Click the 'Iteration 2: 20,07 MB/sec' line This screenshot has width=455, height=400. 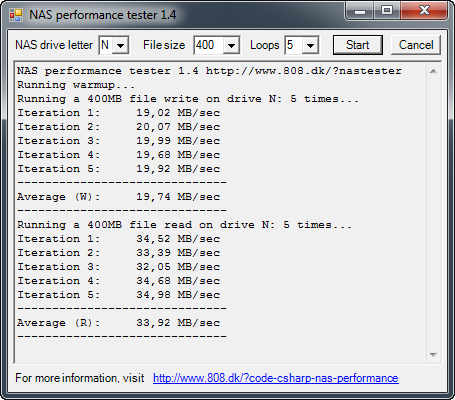pos(119,127)
